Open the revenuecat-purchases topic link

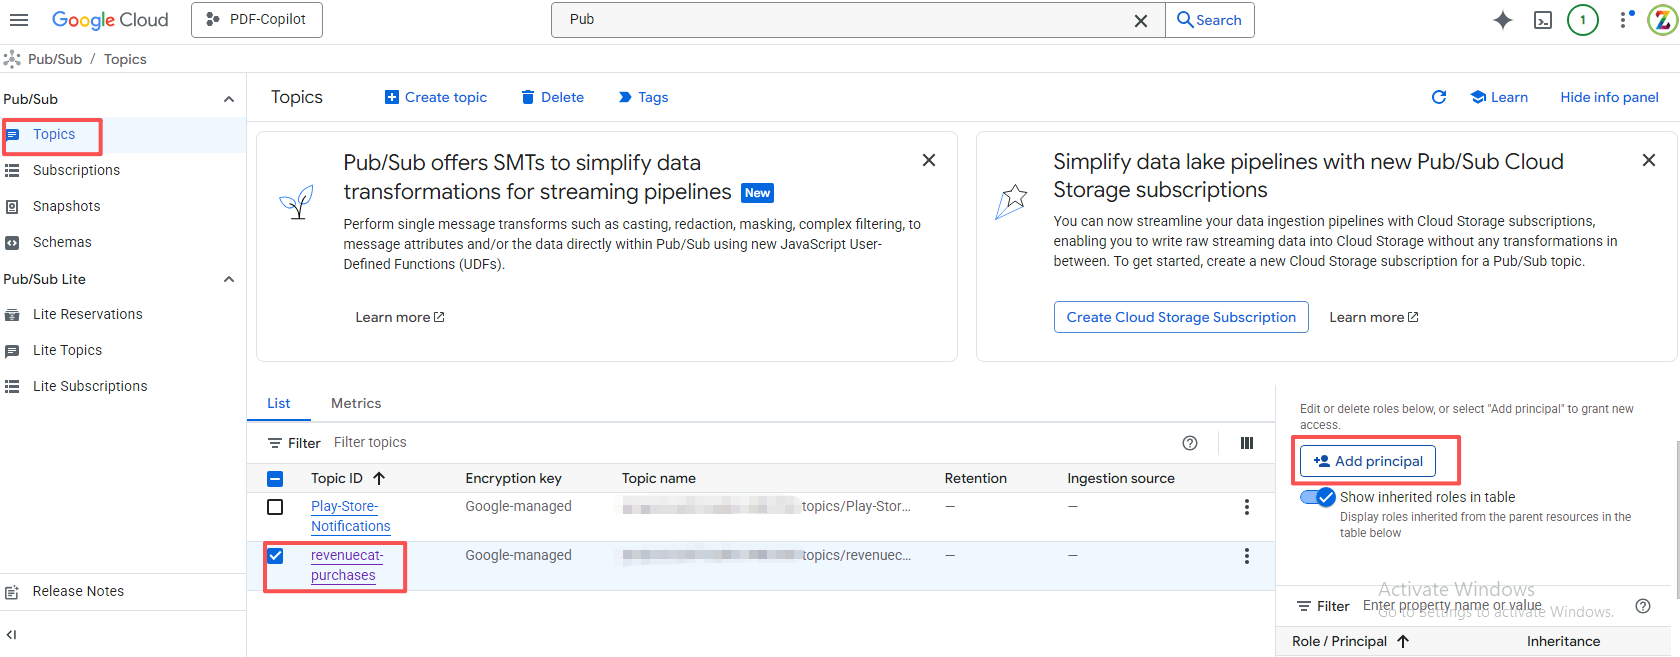point(346,565)
